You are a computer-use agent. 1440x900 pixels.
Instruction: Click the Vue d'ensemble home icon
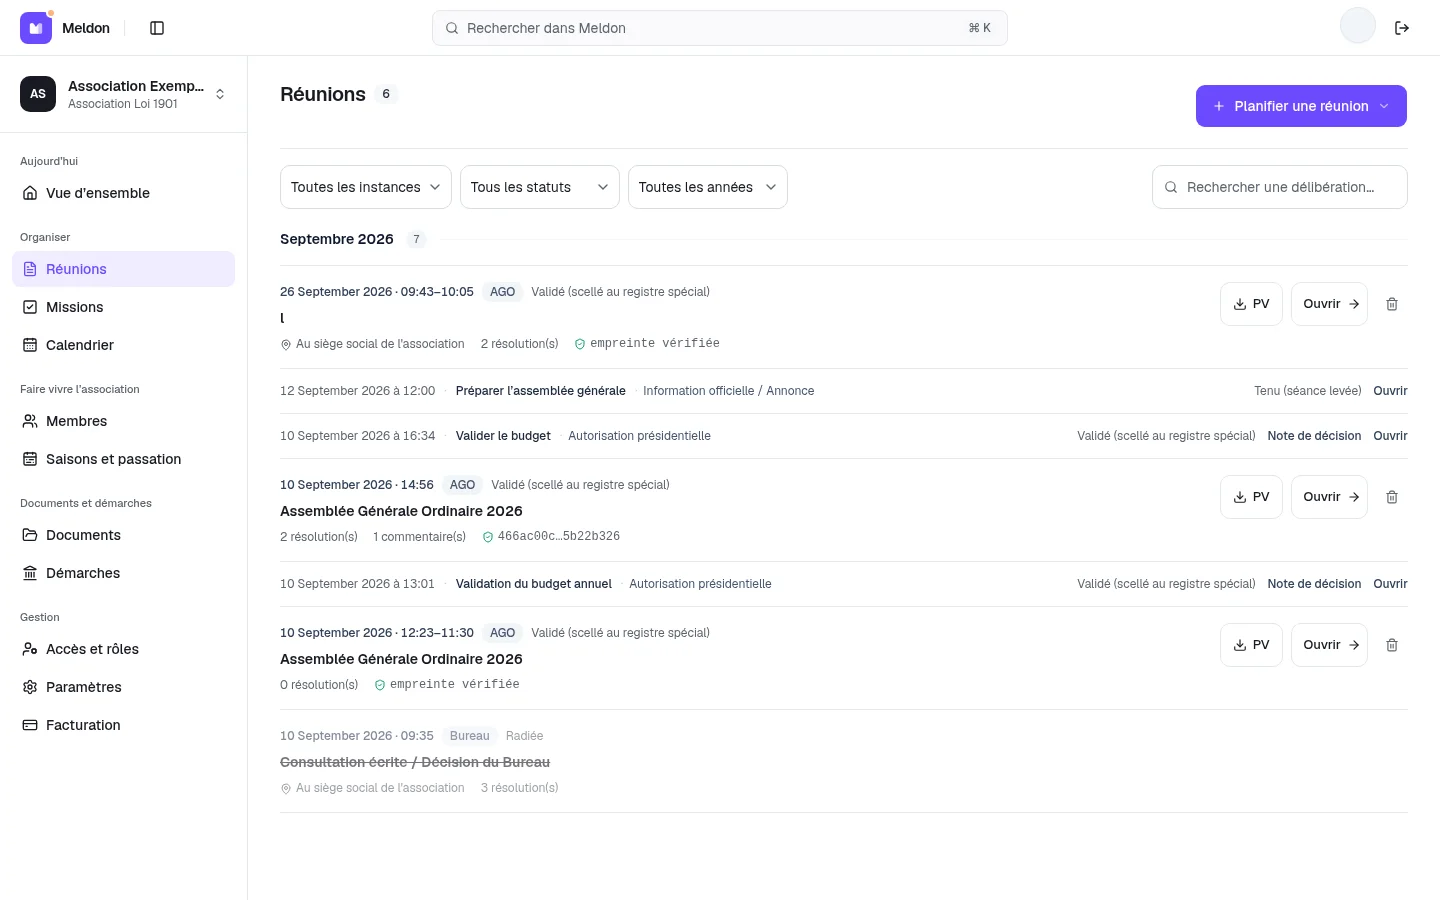pyautogui.click(x=30, y=193)
